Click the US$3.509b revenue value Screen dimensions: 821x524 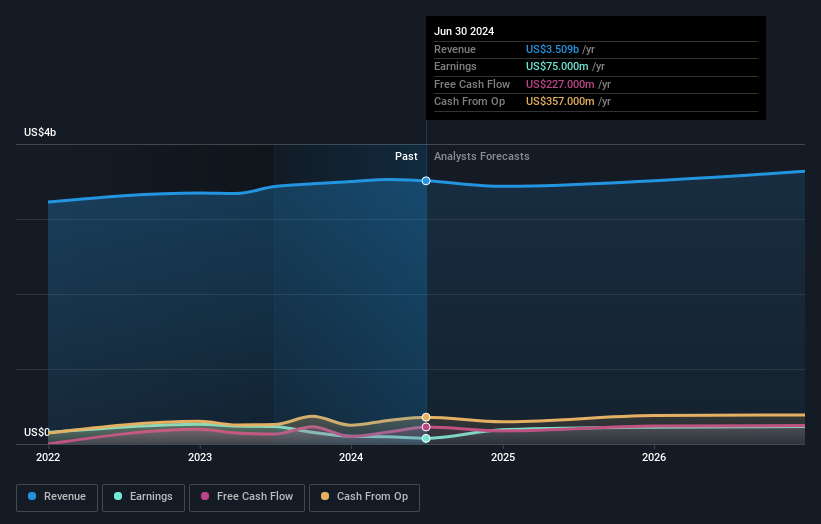tap(552, 49)
